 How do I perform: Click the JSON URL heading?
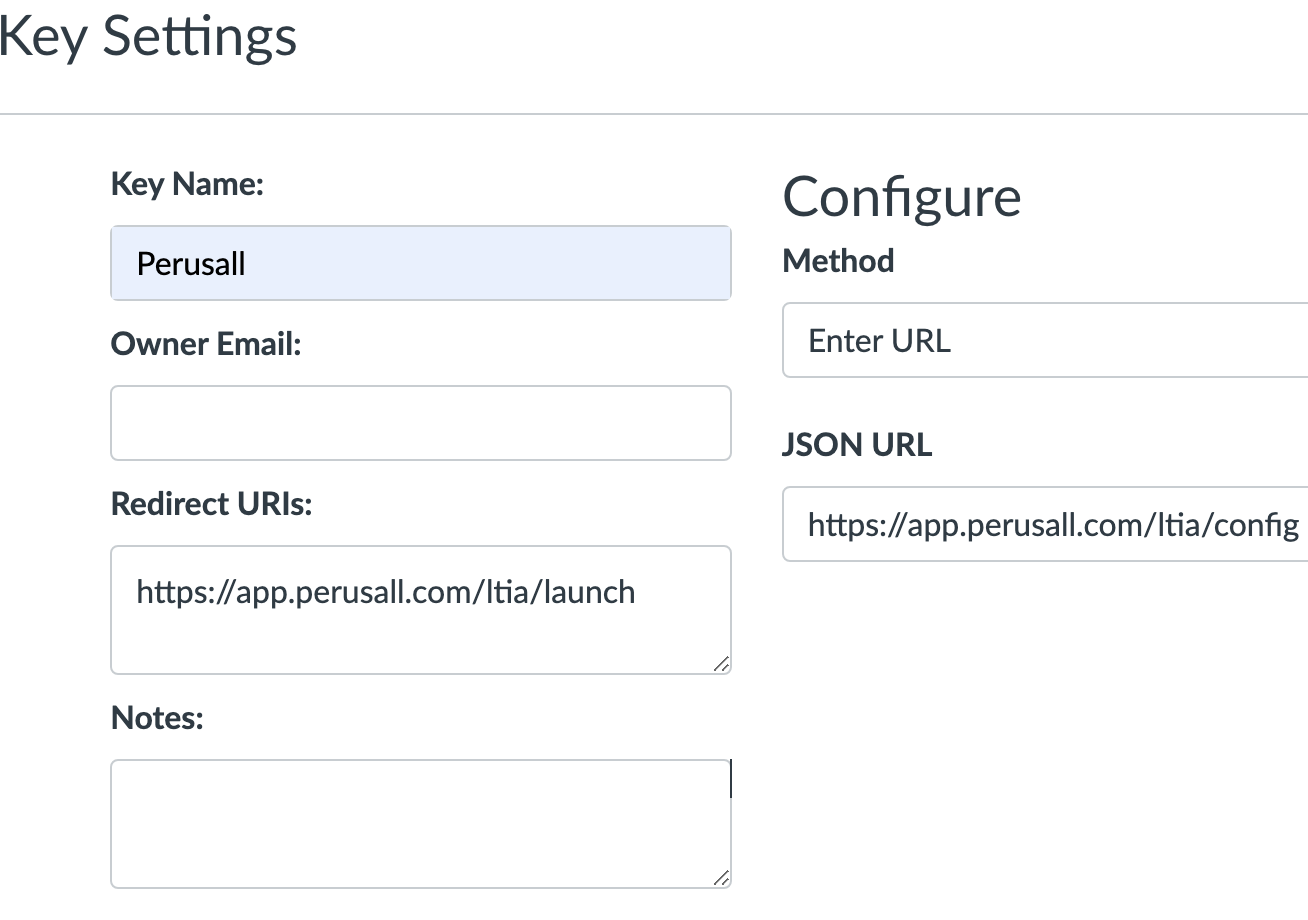856,444
